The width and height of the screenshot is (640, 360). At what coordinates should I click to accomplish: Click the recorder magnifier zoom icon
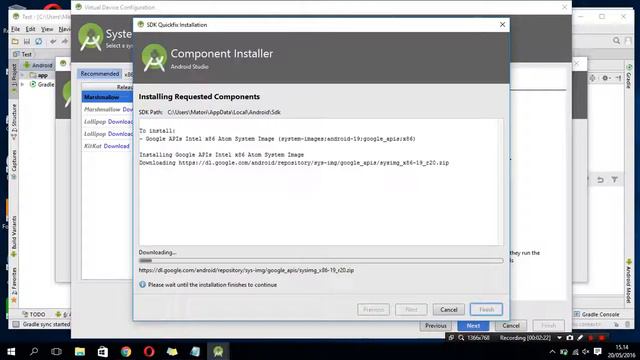click(461, 338)
